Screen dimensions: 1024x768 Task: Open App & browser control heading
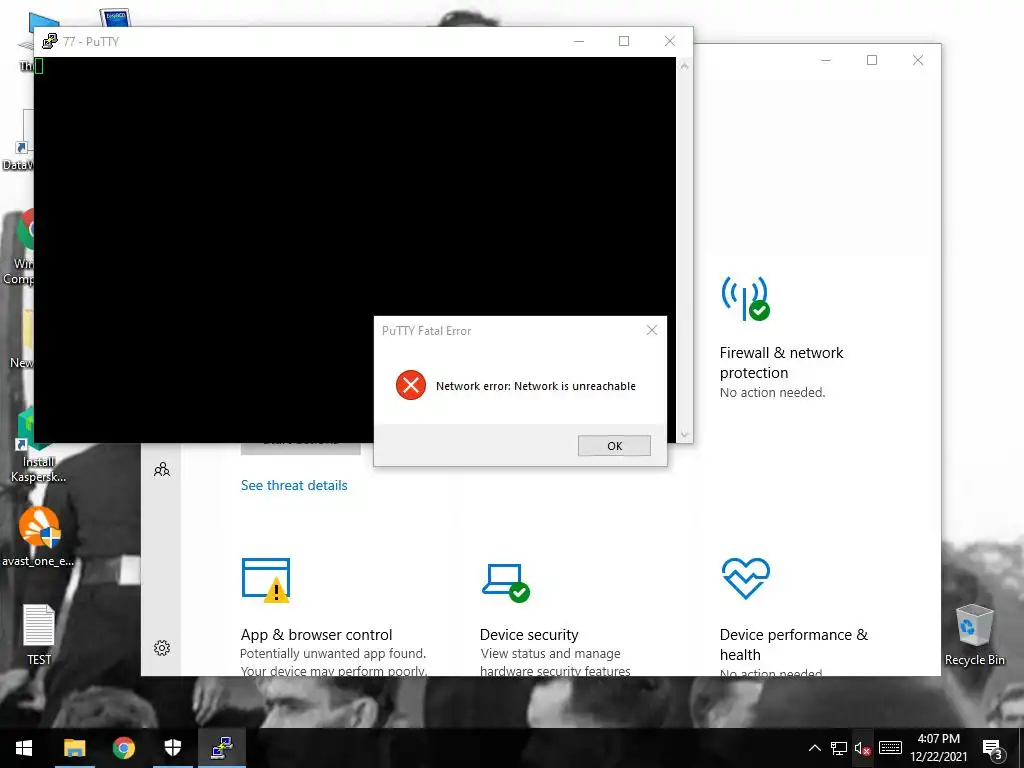click(316, 635)
